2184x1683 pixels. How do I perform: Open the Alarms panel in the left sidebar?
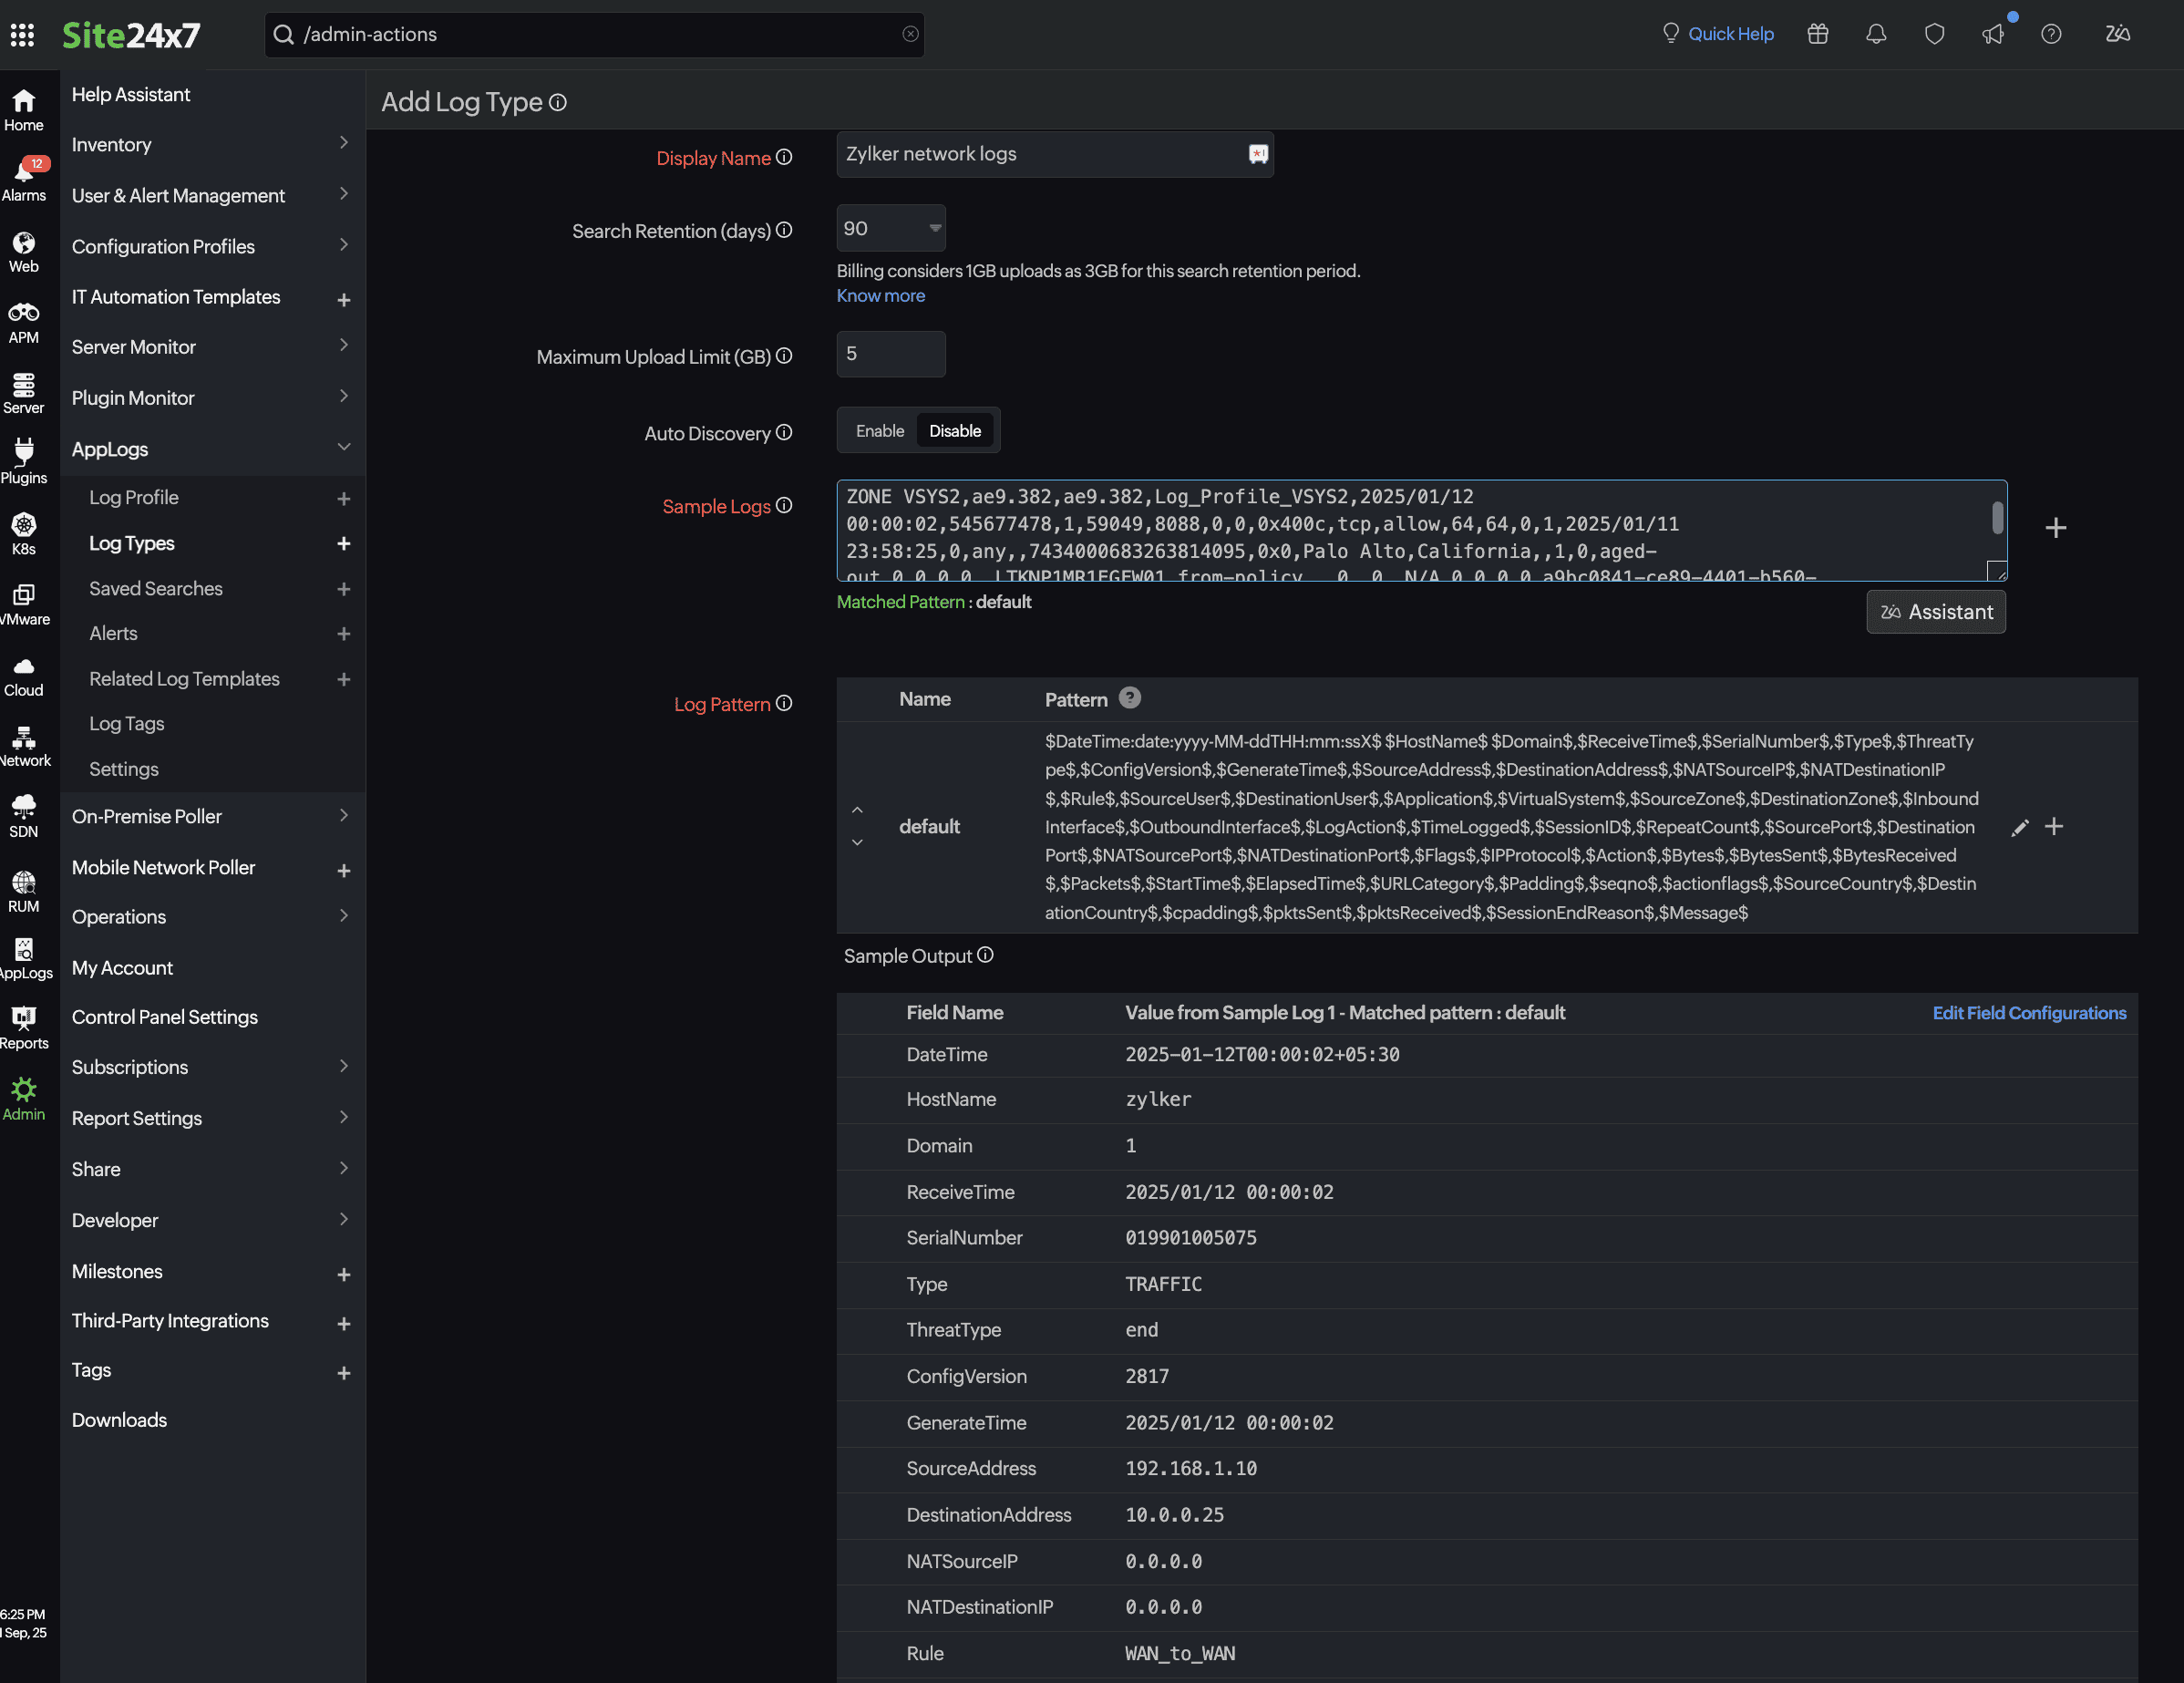point(25,175)
